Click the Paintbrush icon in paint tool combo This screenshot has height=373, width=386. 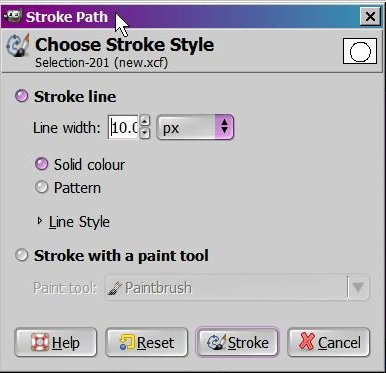(114, 288)
